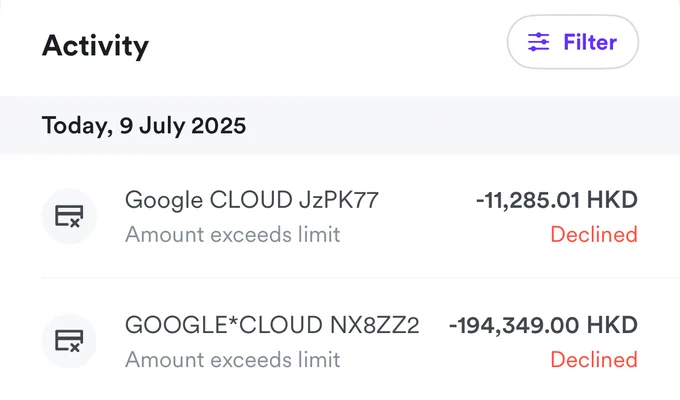Click the word Filter in purple
680x400 pixels.
tap(590, 42)
